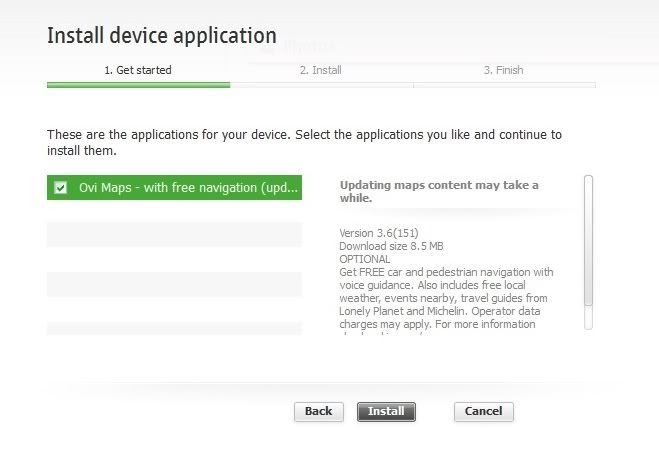This screenshot has width=659, height=455.
Task: Click the progress segment under Finish
Action: [x=504, y=85]
